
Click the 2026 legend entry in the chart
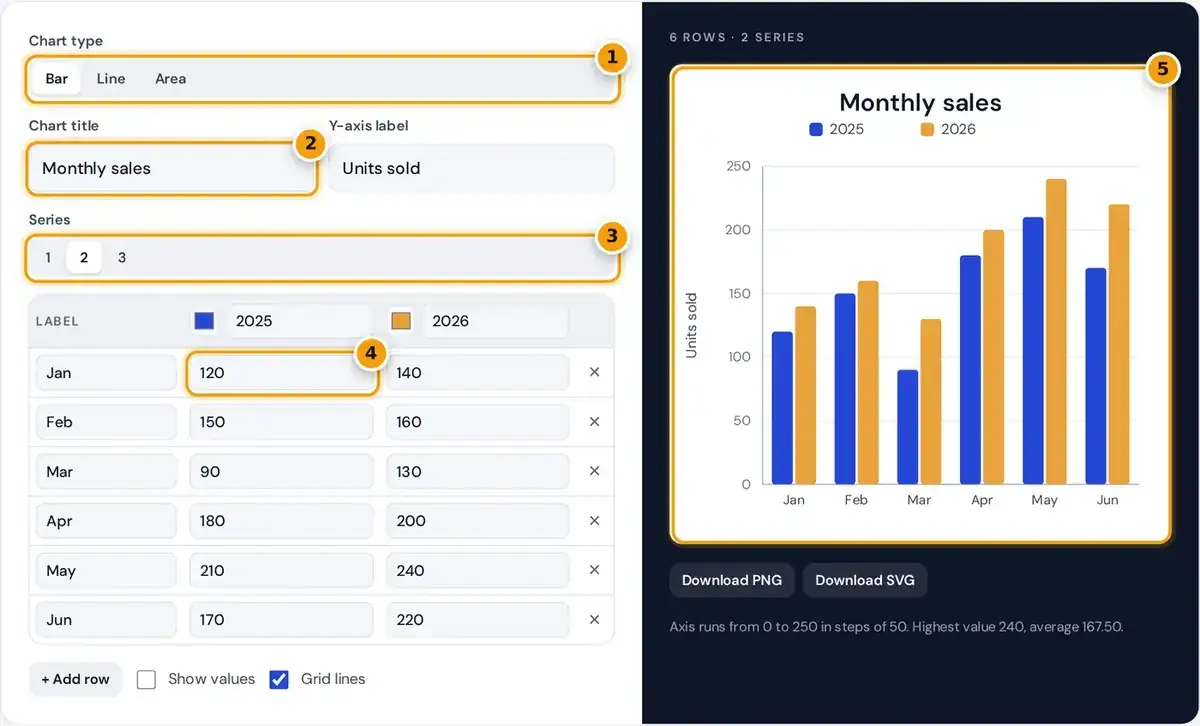pos(948,129)
